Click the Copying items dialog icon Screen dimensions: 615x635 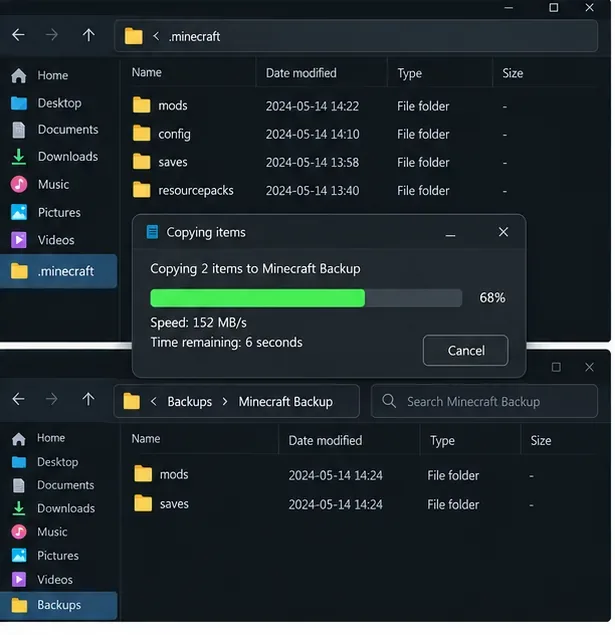[x=152, y=232]
